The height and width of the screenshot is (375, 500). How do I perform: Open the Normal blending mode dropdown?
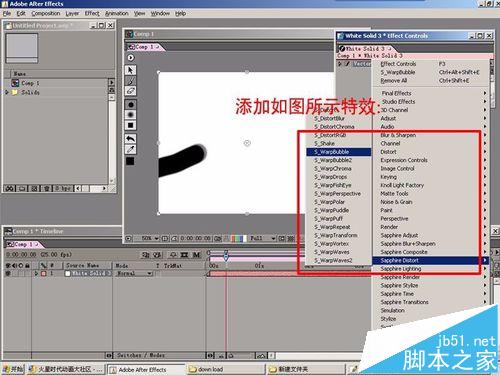(134, 273)
